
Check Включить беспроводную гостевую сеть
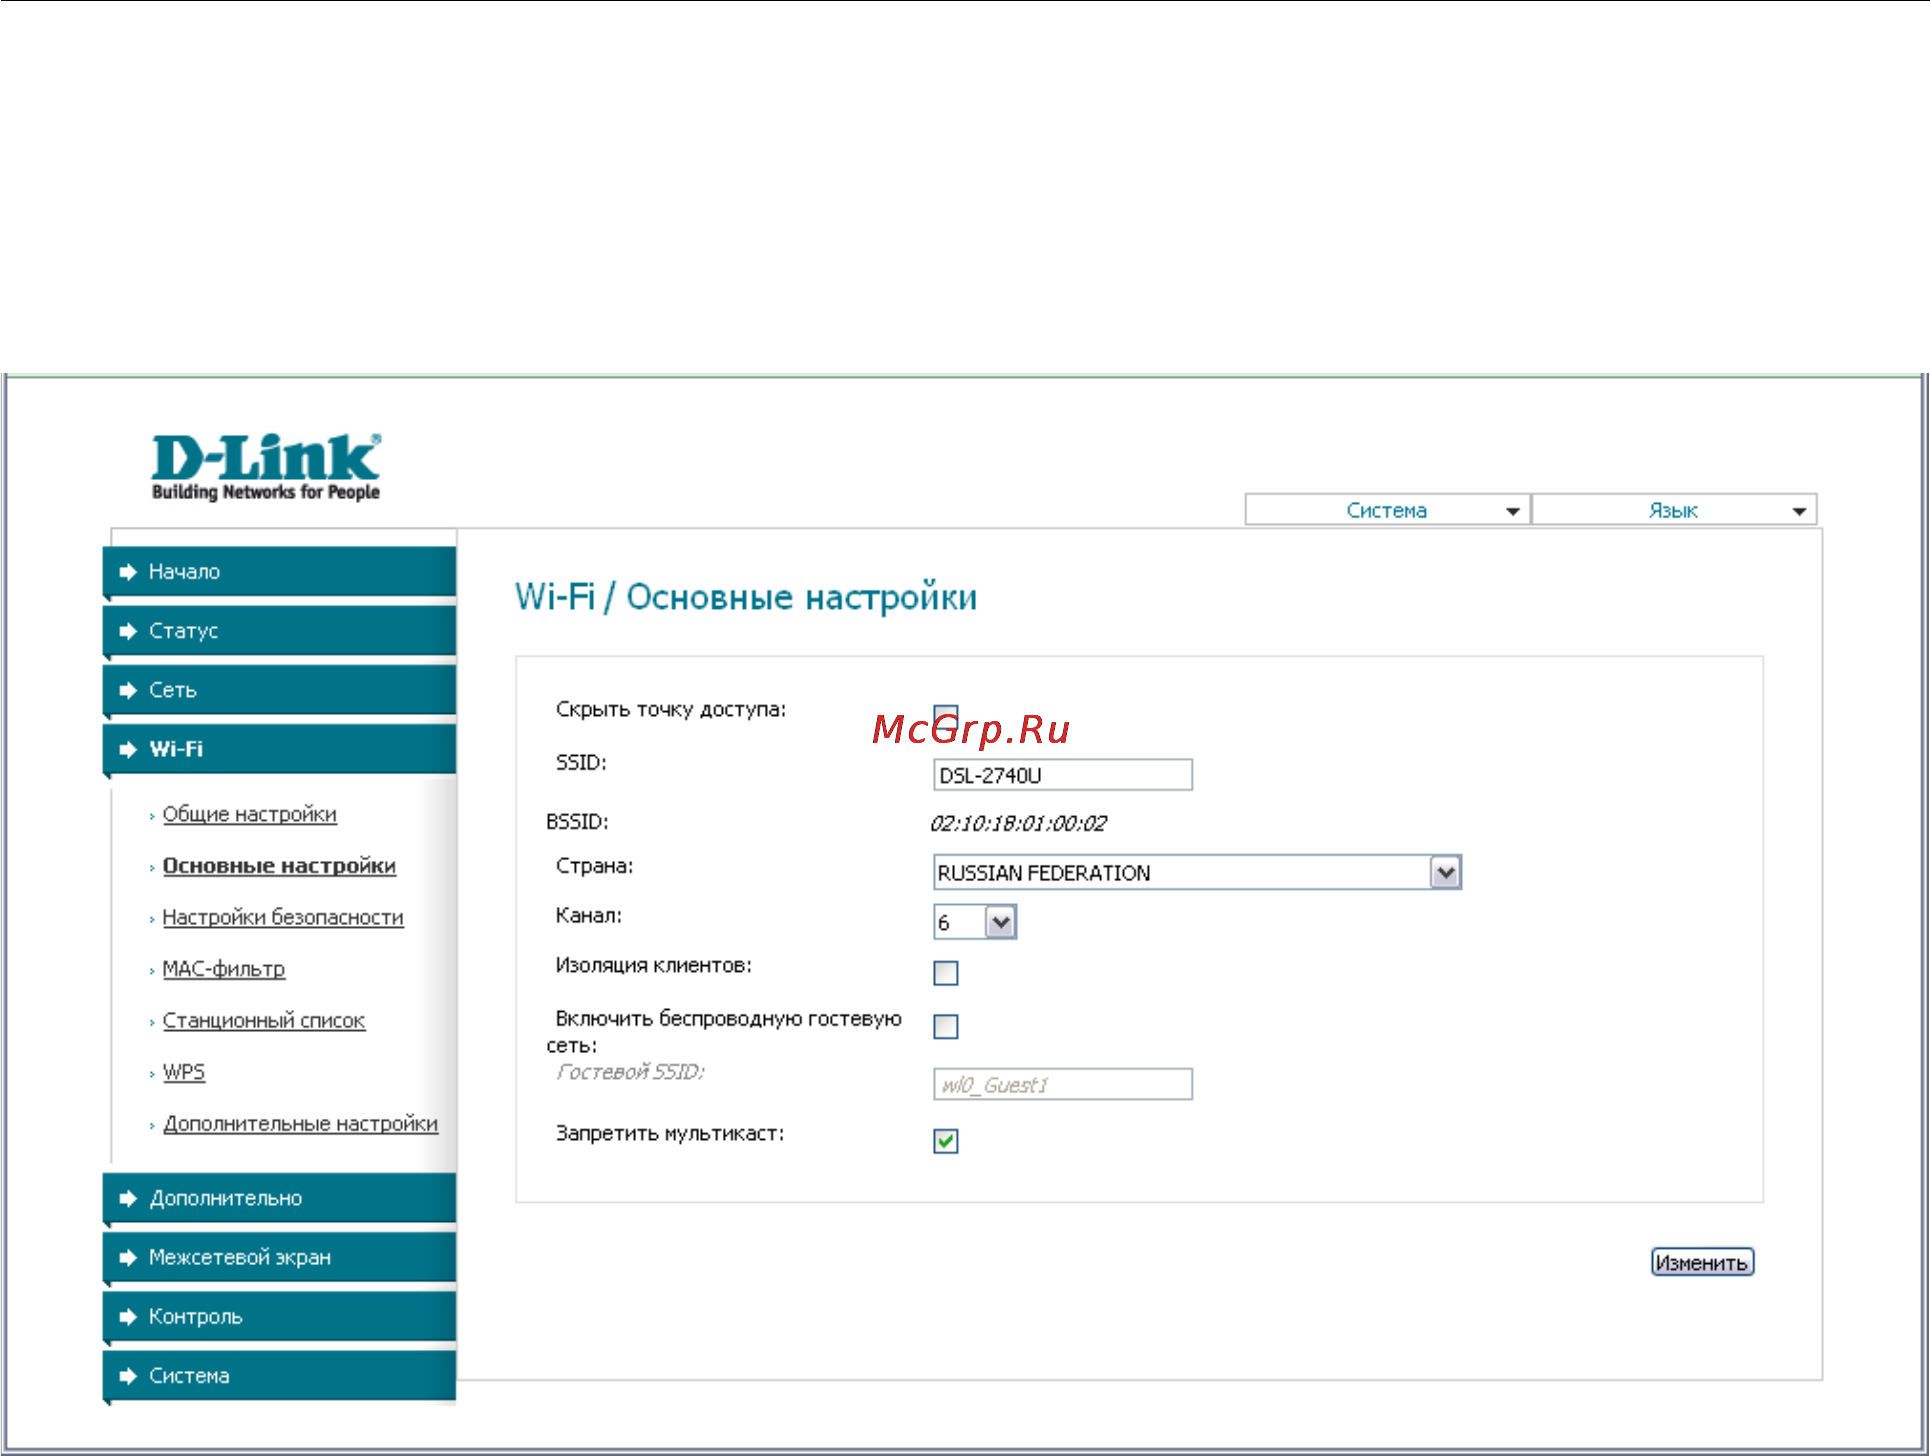945,1027
